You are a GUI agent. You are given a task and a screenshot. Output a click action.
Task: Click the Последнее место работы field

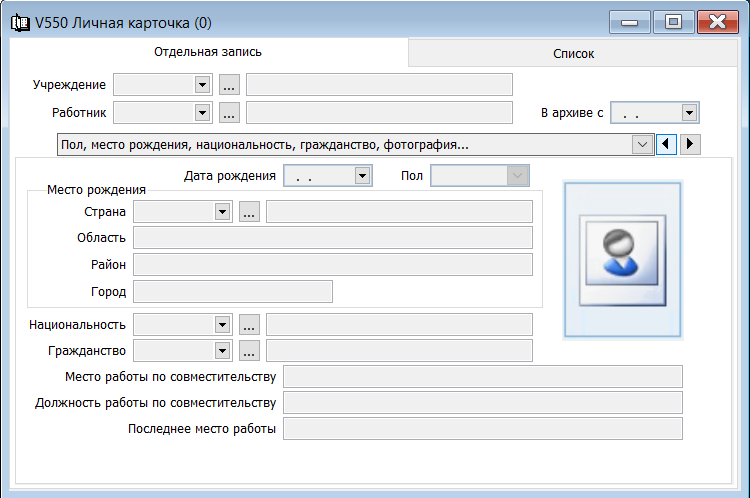[482, 429]
